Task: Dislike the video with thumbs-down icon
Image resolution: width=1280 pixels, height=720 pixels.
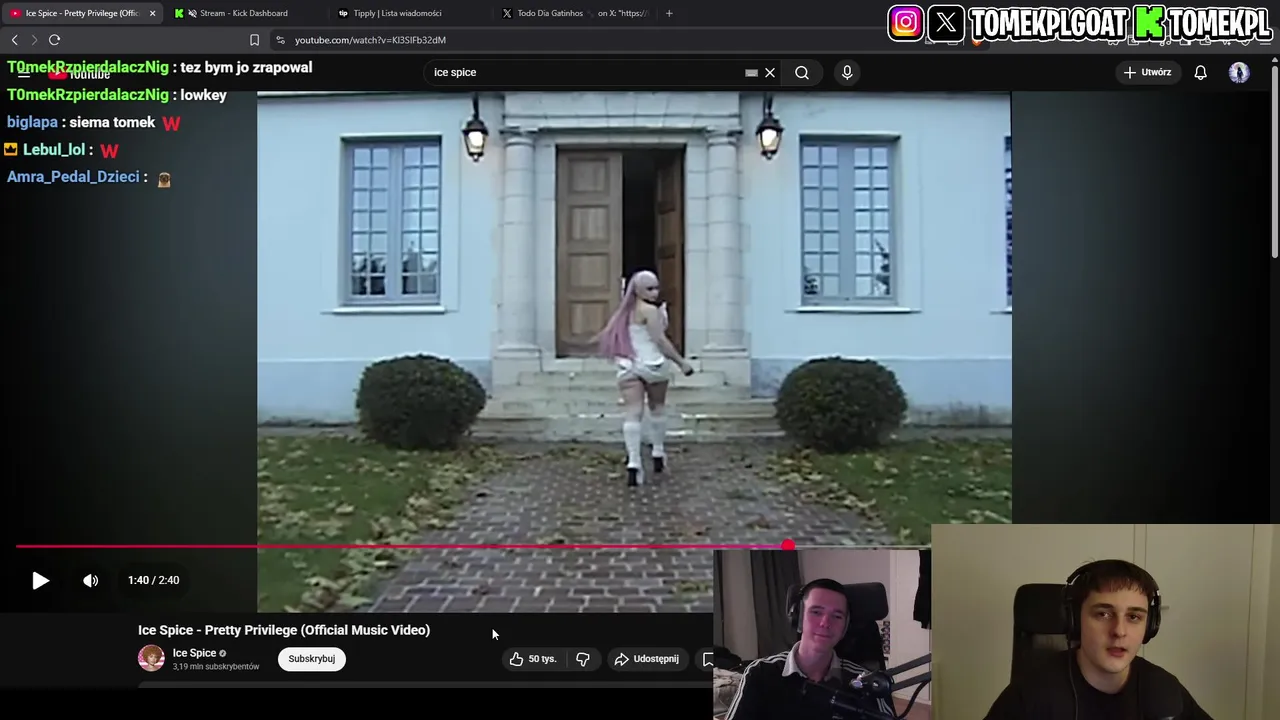Action: pyautogui.click(x=583, y=659)
